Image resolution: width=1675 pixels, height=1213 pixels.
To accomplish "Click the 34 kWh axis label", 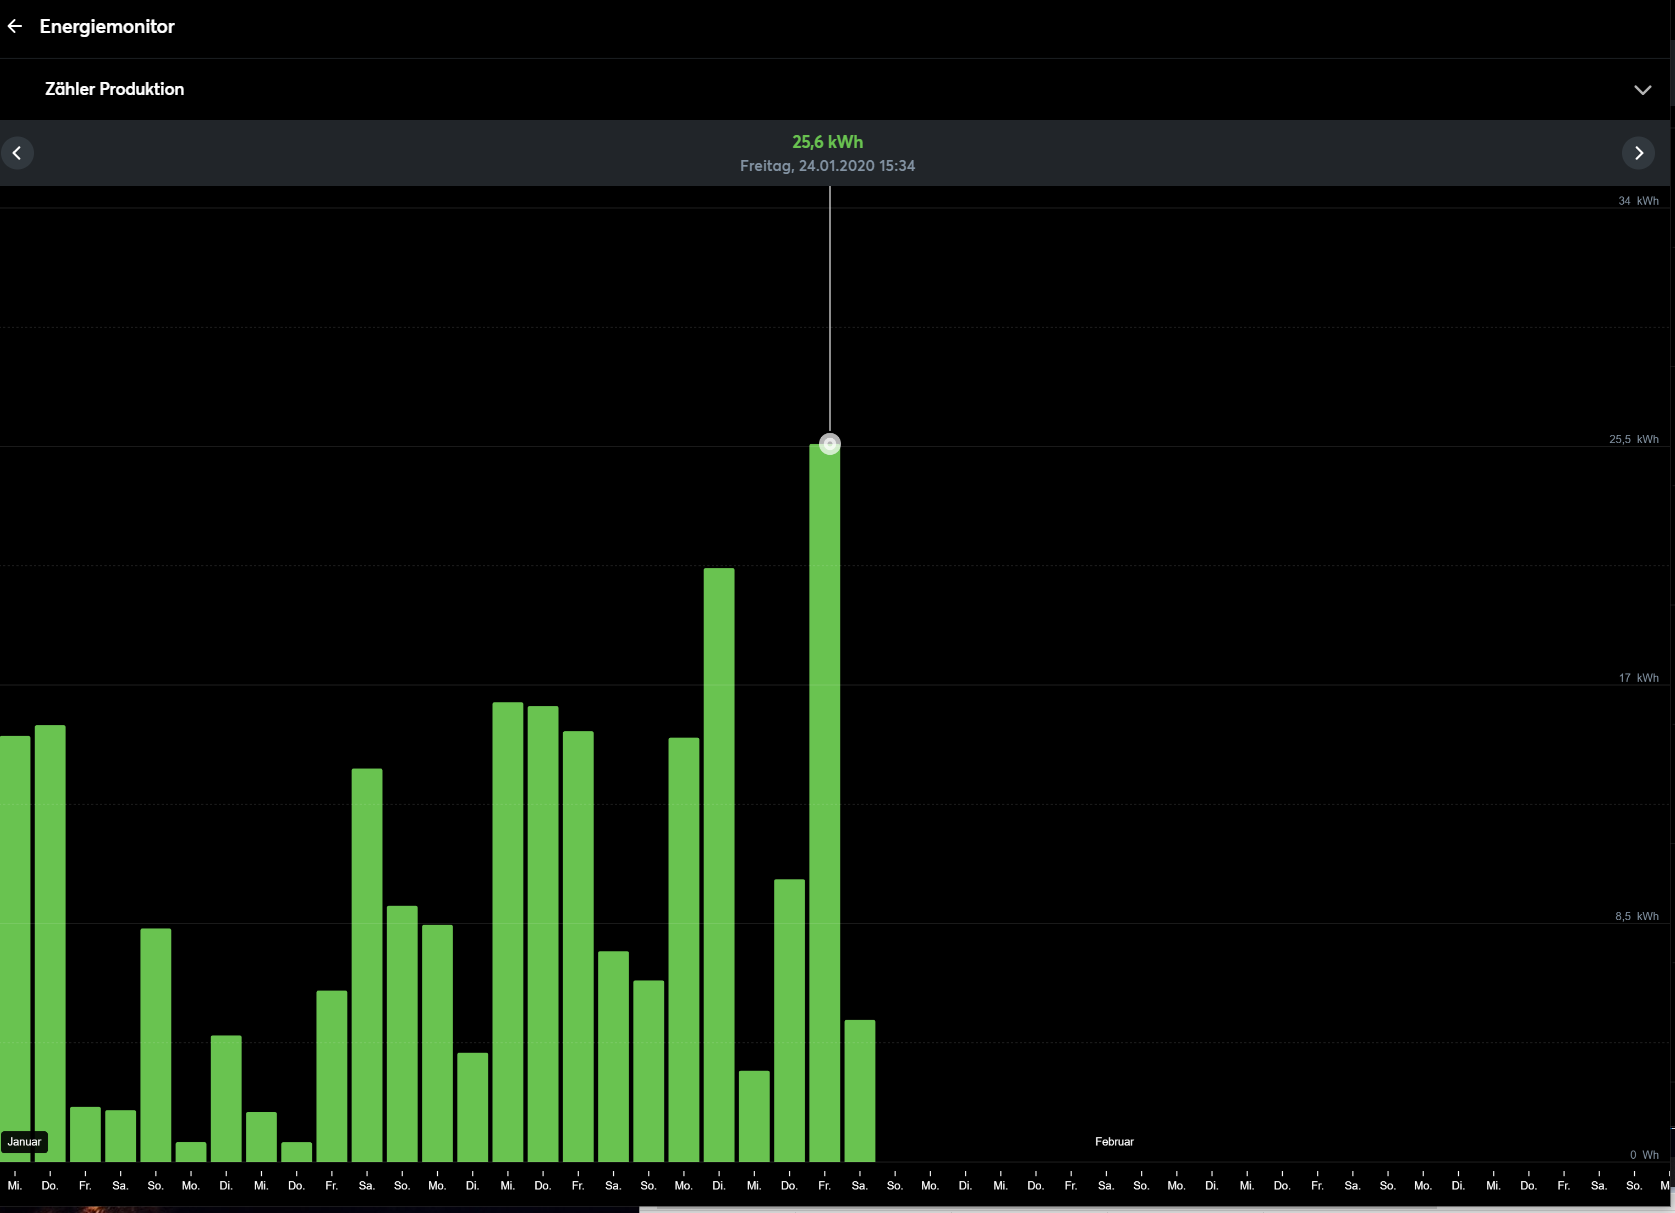I will coord(1637,201).
